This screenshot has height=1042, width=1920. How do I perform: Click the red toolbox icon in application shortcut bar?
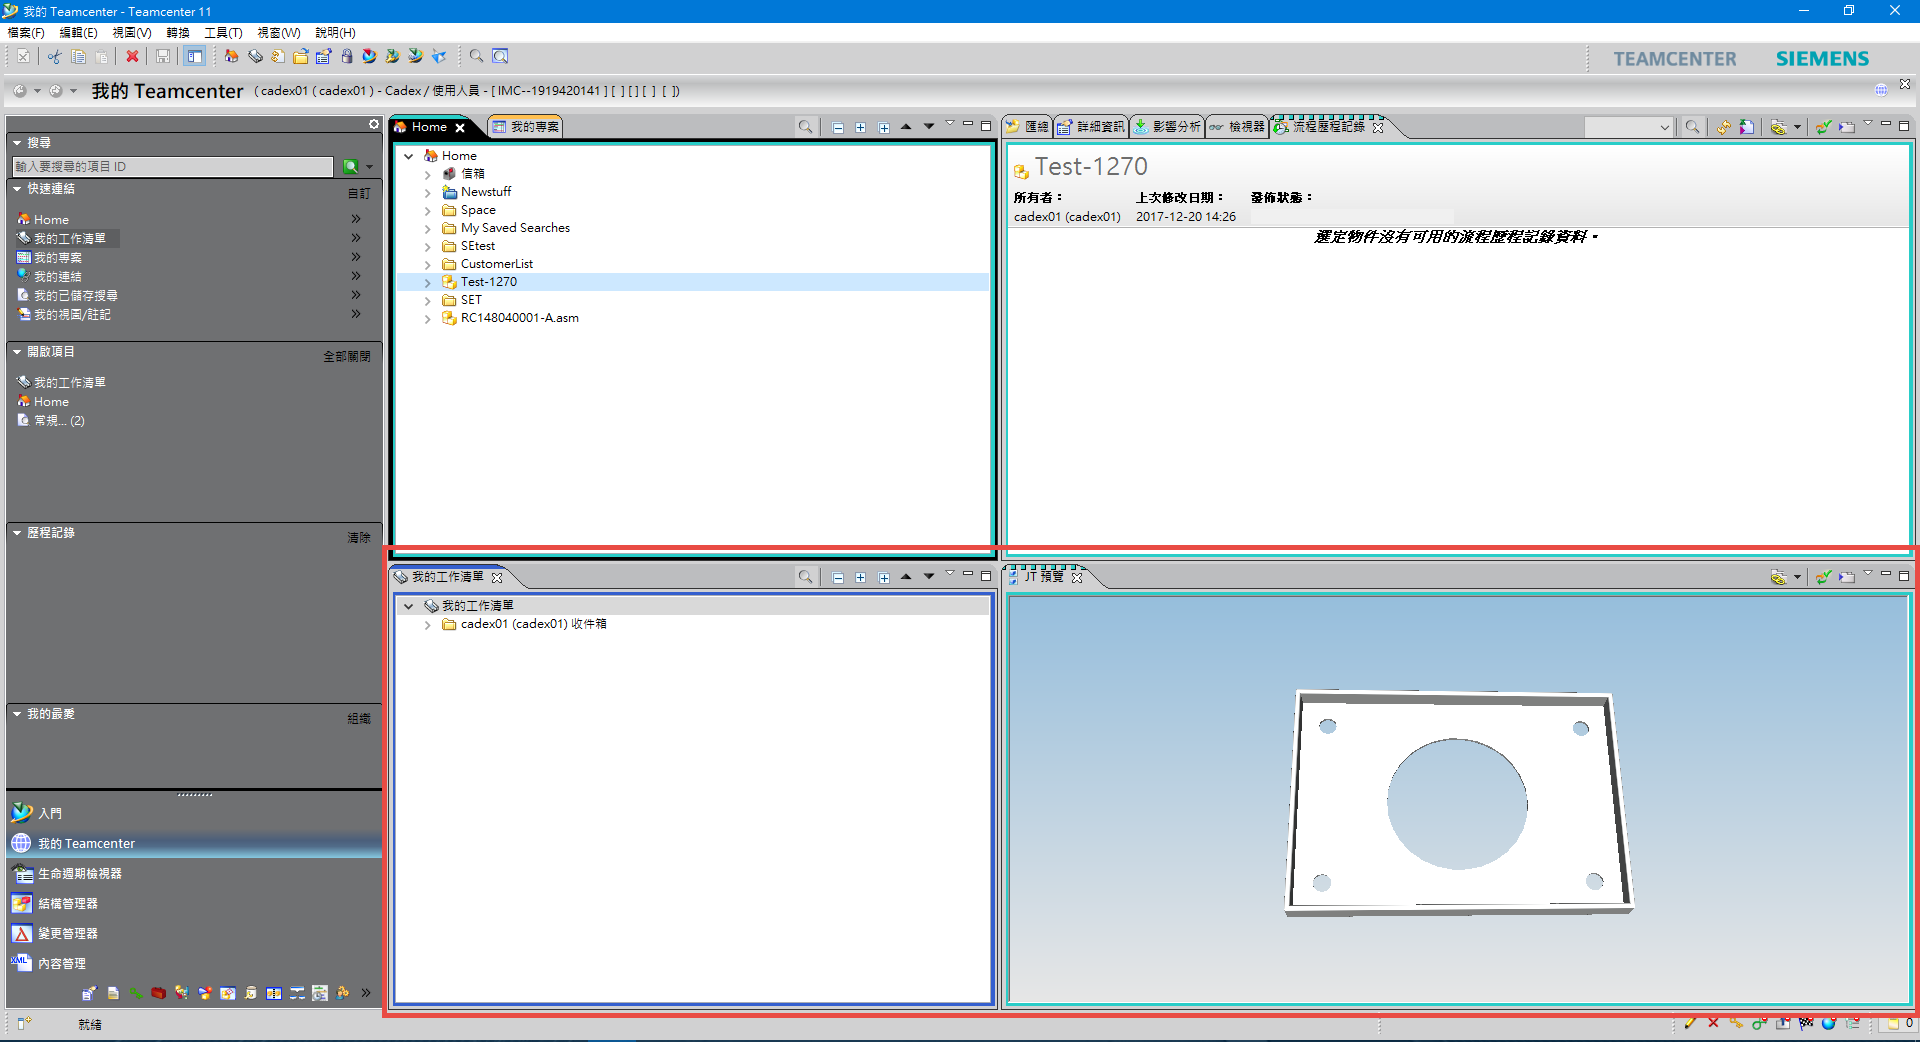[x=158, y=993]
